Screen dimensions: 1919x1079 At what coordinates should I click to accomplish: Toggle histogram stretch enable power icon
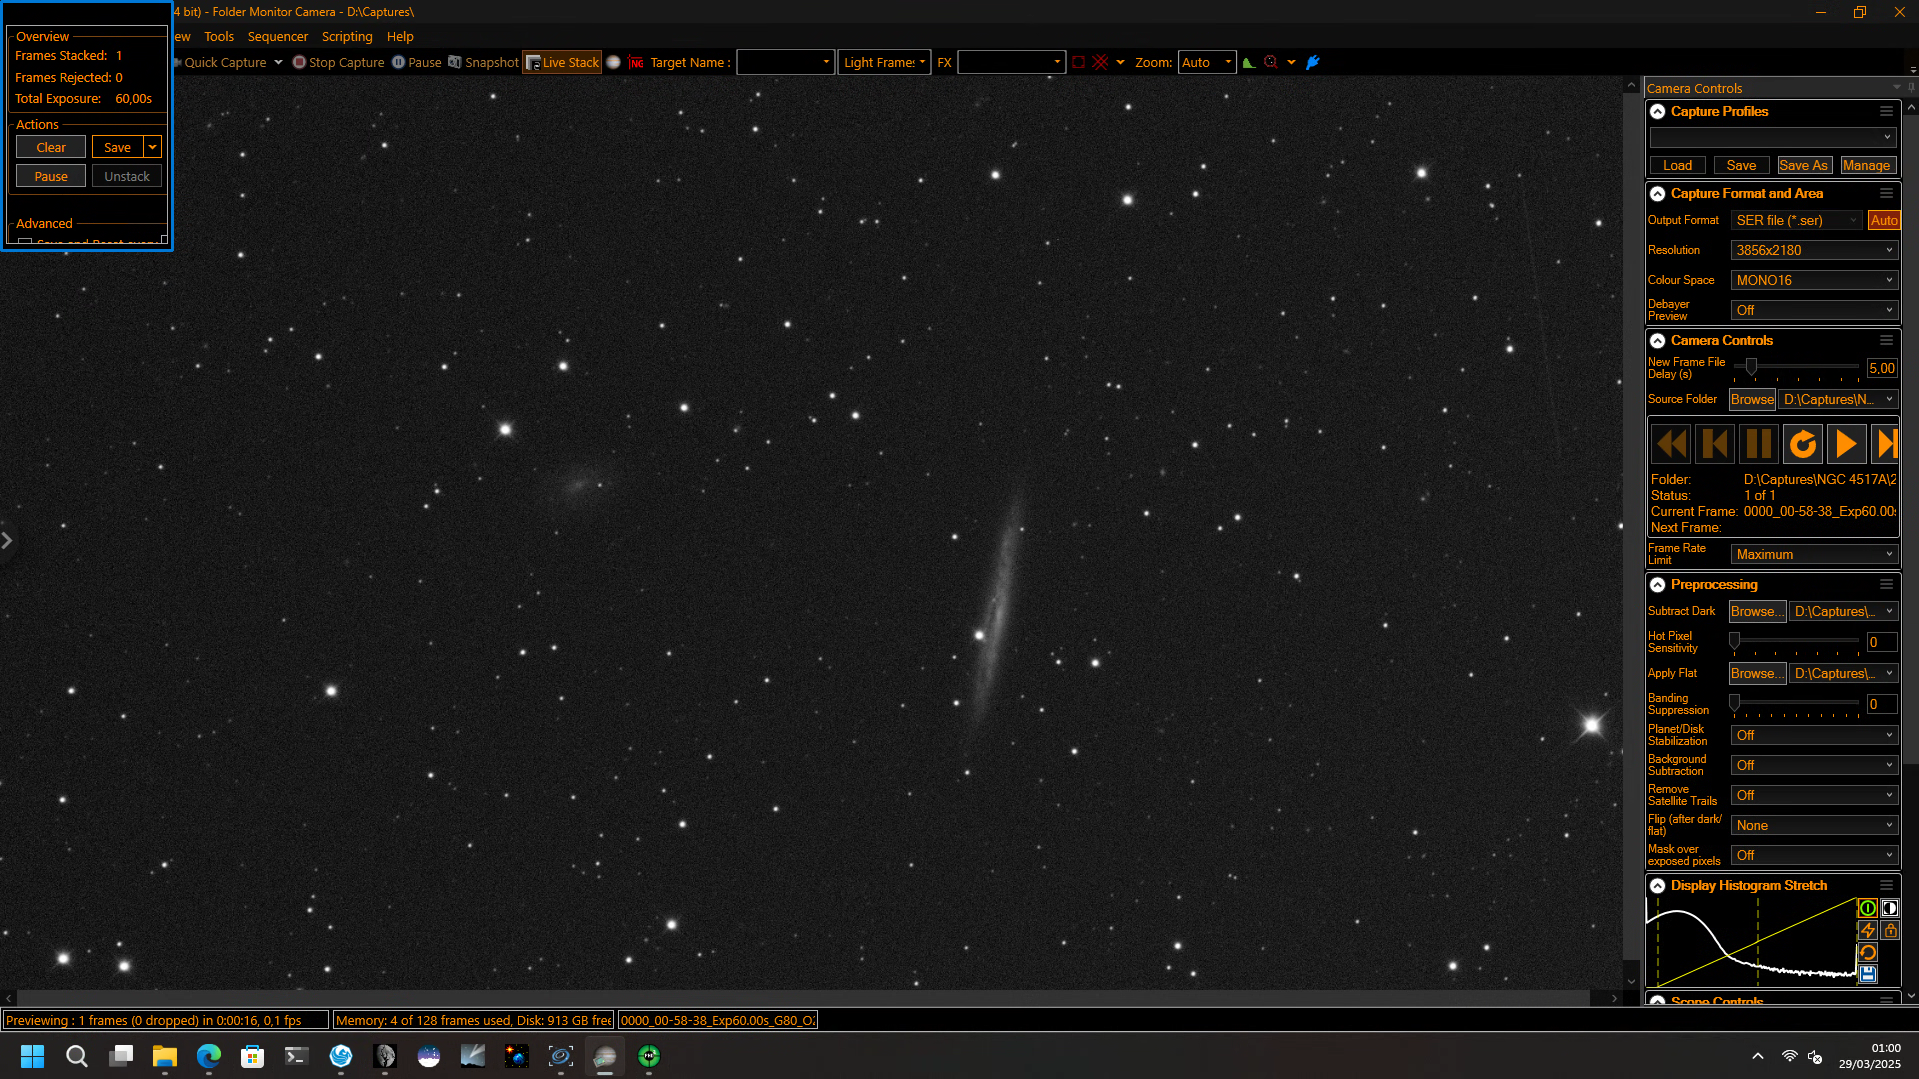[x=1867, y=908]
